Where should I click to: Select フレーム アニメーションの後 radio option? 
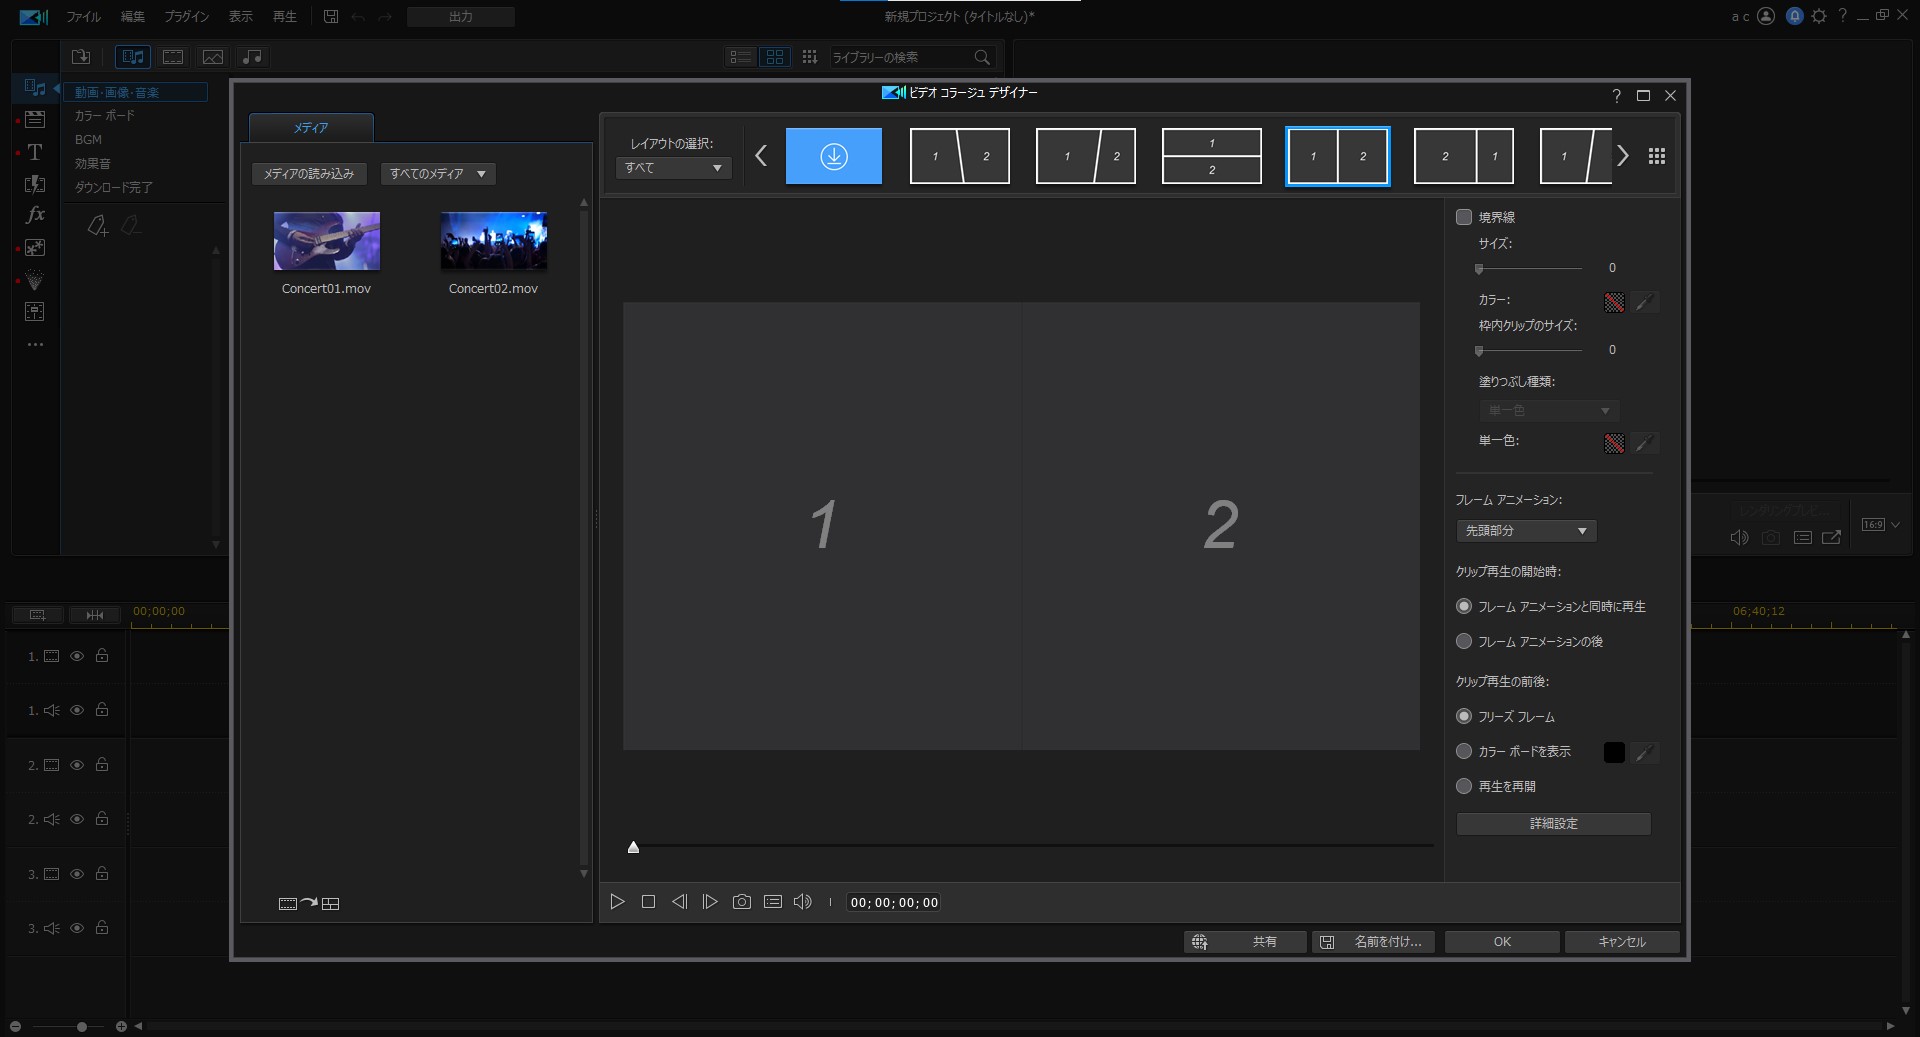pos(1464,642)
